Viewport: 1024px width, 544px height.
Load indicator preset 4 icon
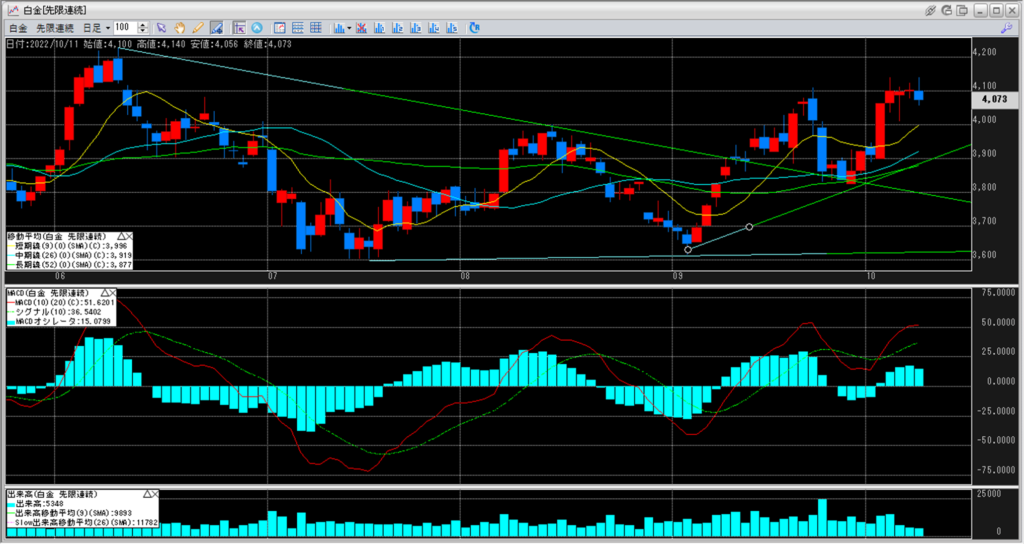pyautogui.click(x=434, y=28)
